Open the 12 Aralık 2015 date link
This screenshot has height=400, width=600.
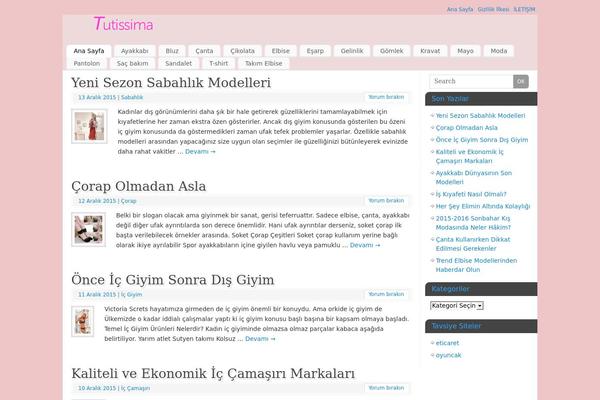pos(97,201)
